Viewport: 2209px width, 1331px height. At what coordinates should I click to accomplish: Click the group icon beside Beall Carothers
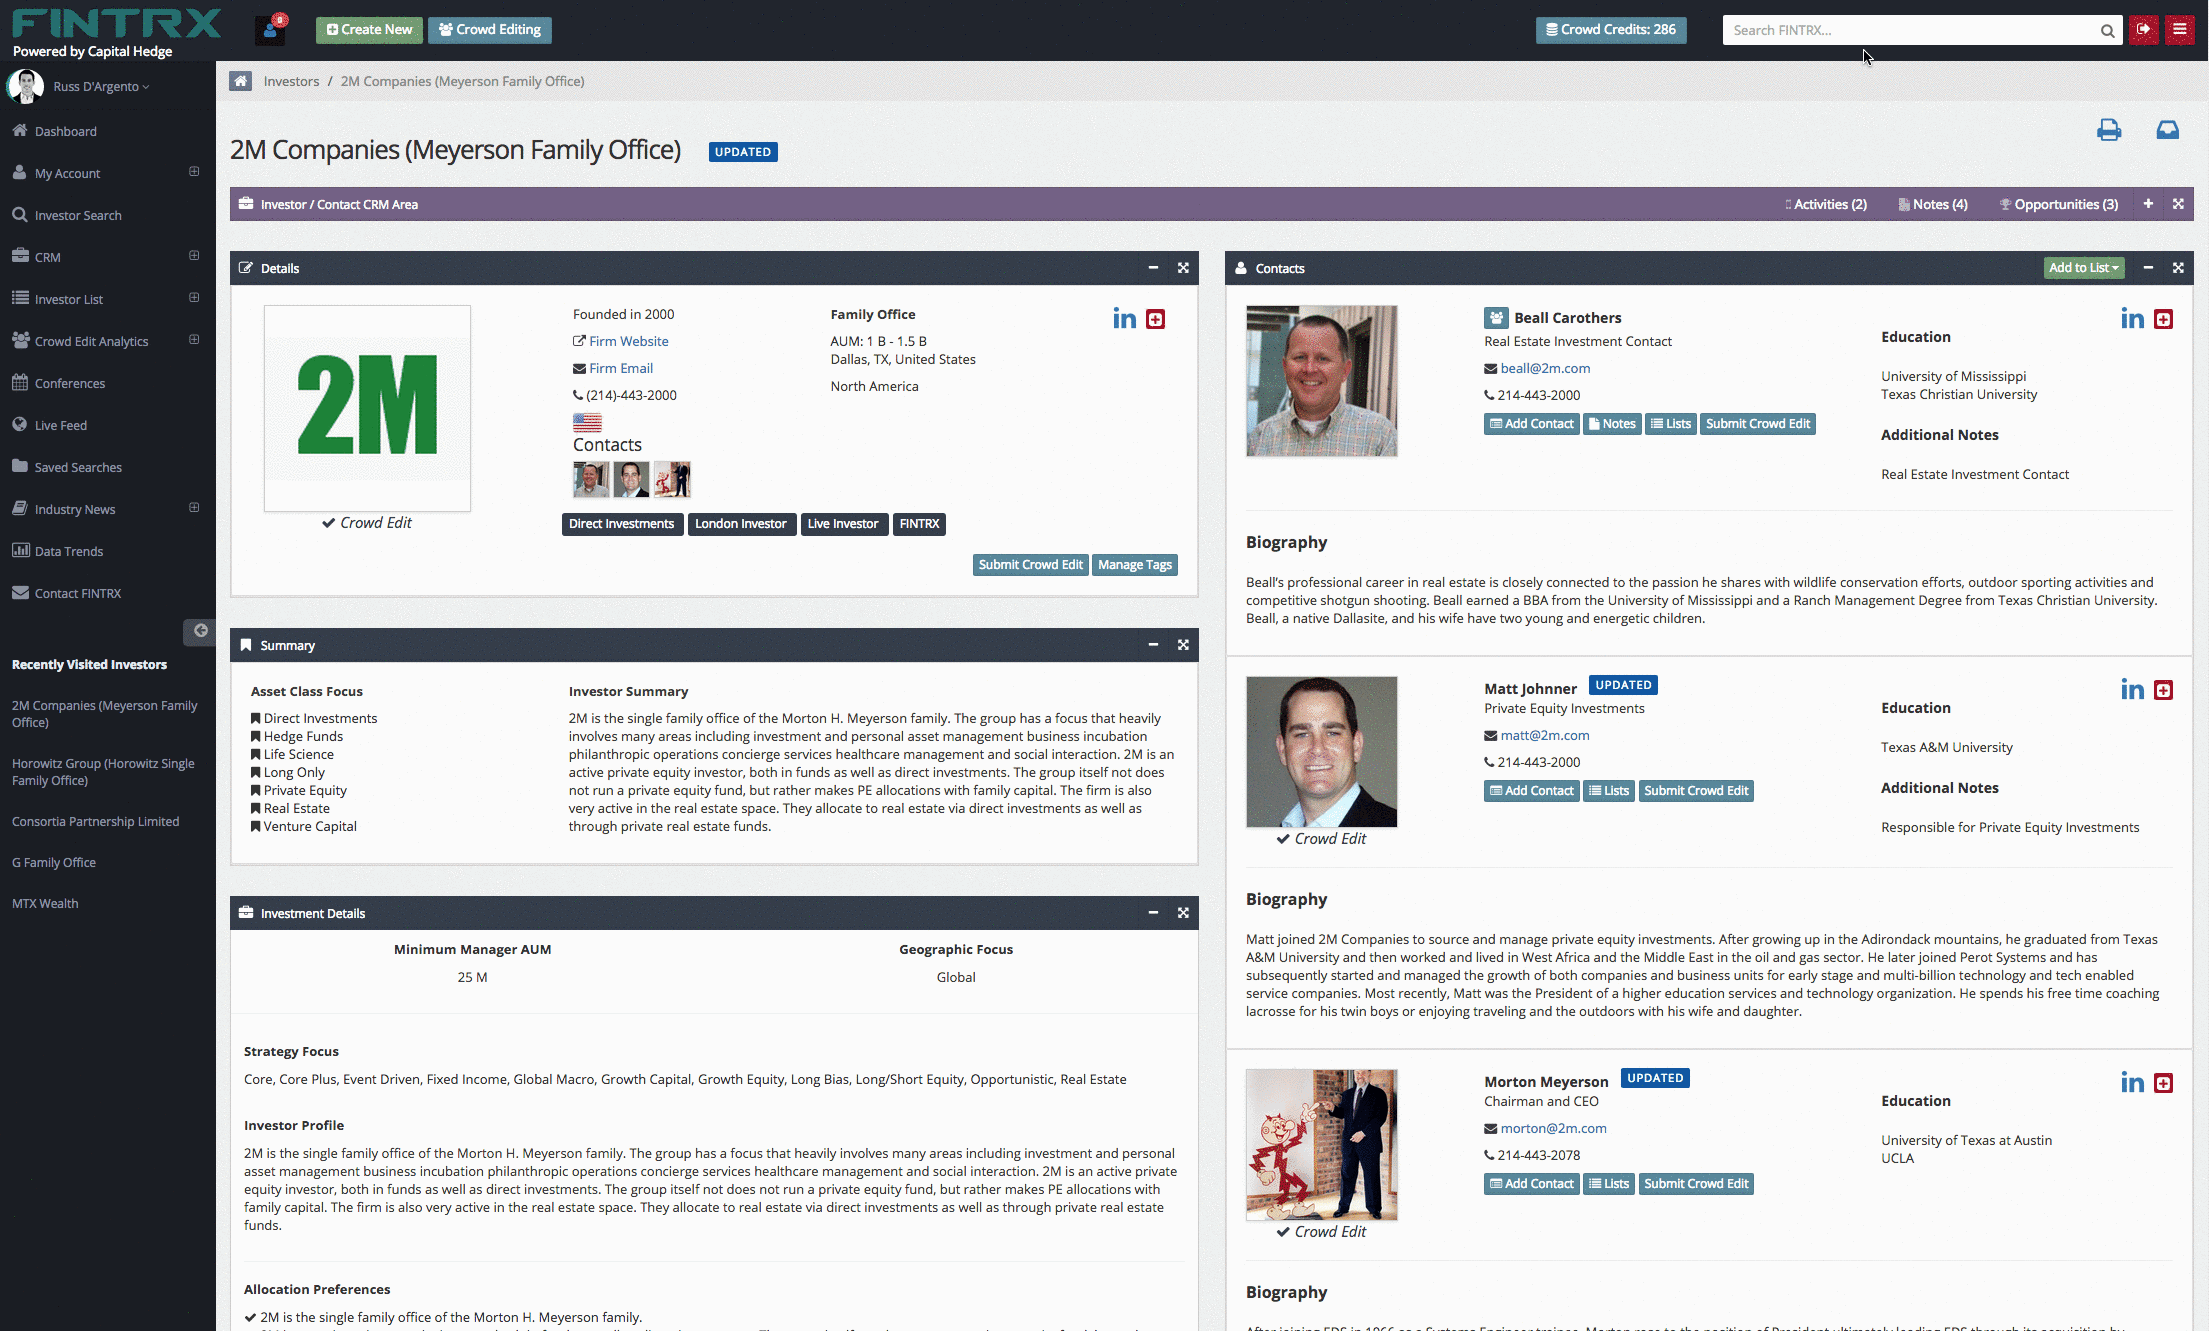(1496, 318)
